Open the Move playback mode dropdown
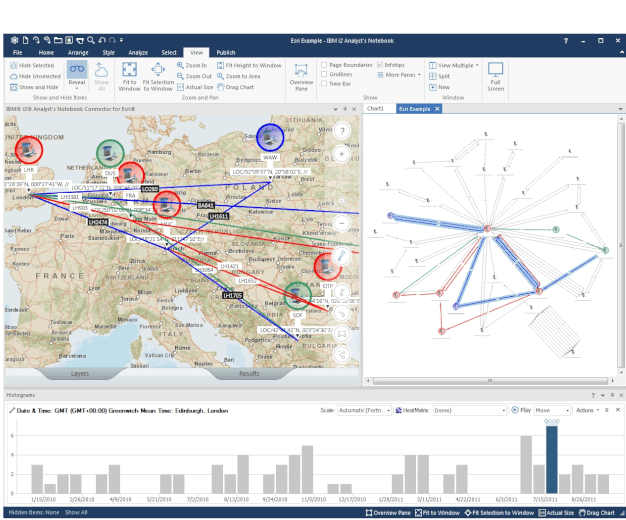 tap(552, 410)
